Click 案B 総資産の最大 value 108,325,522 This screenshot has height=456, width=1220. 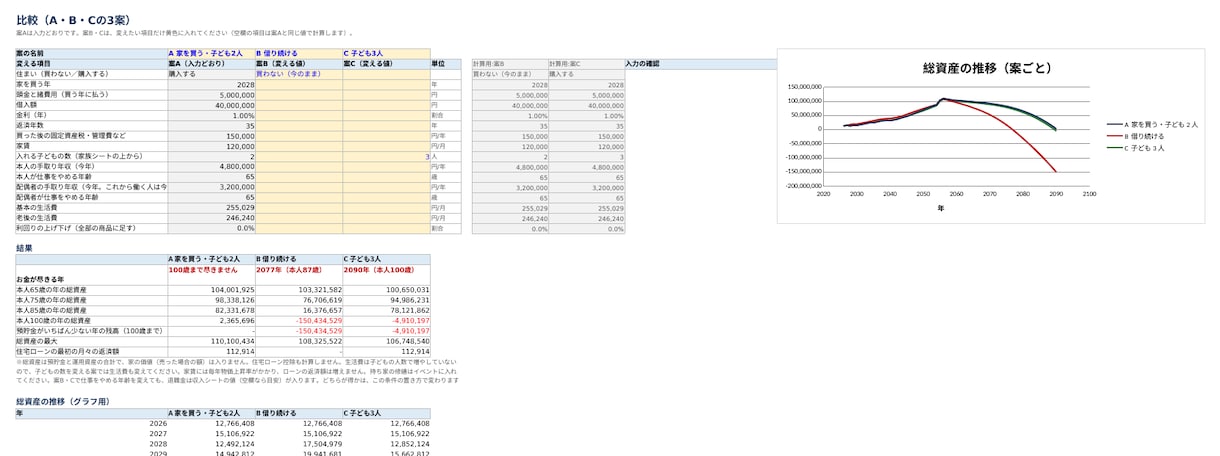[299, 341]
